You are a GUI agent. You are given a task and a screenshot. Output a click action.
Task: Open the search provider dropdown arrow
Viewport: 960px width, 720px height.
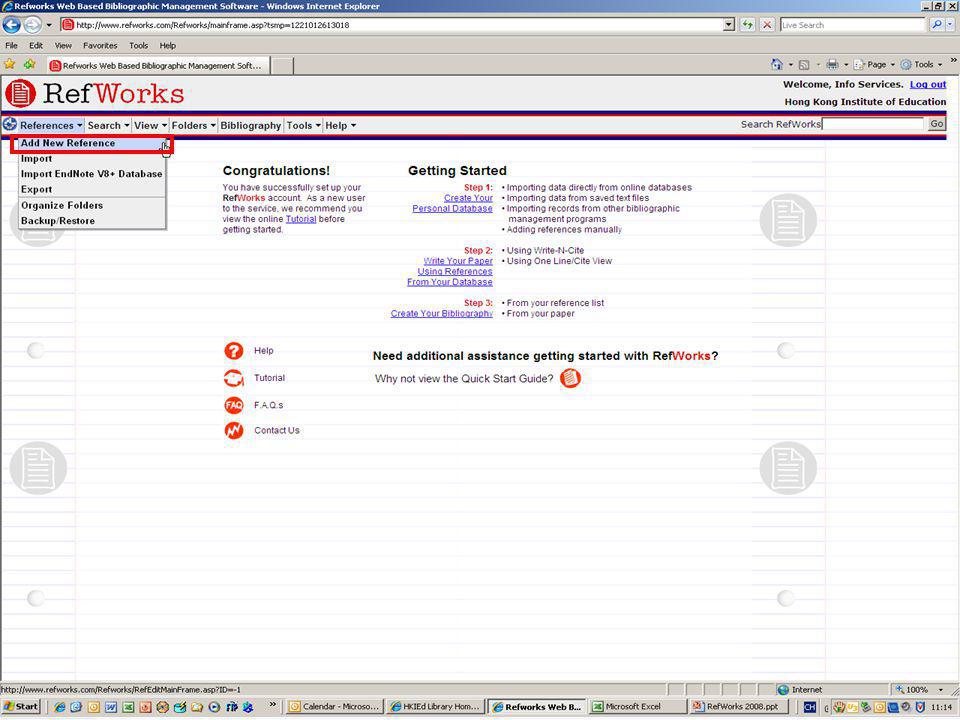pos(951,25)
